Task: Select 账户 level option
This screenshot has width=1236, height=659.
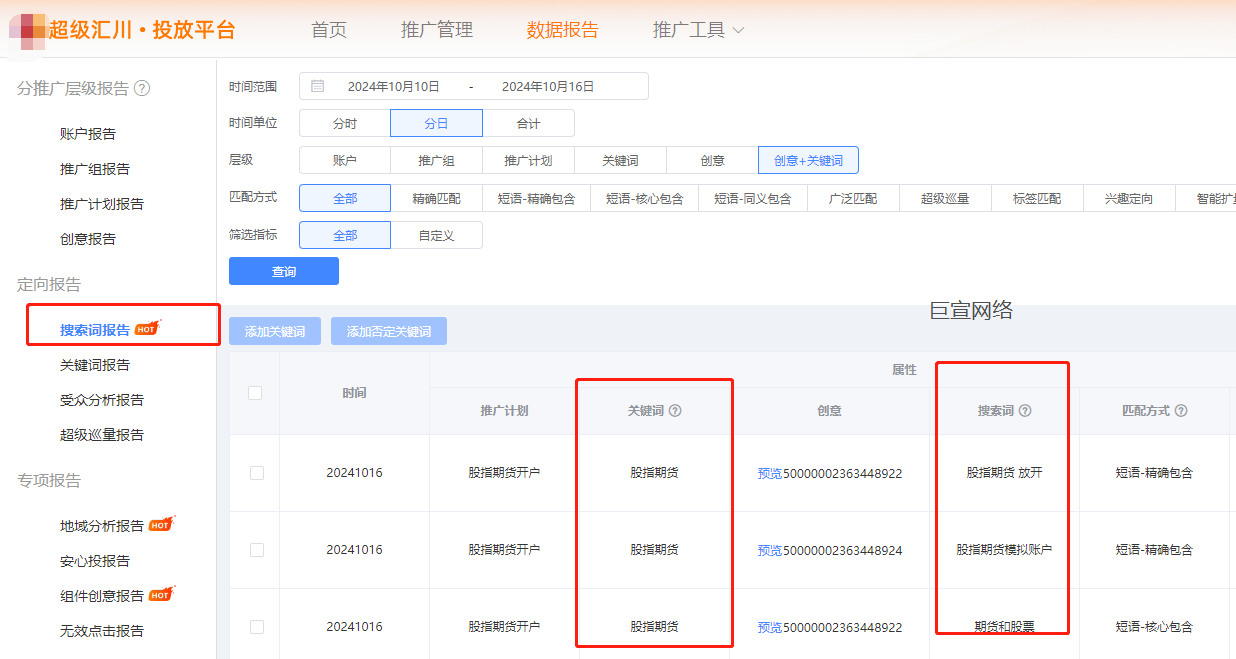Action: click(x=345, y=160)
